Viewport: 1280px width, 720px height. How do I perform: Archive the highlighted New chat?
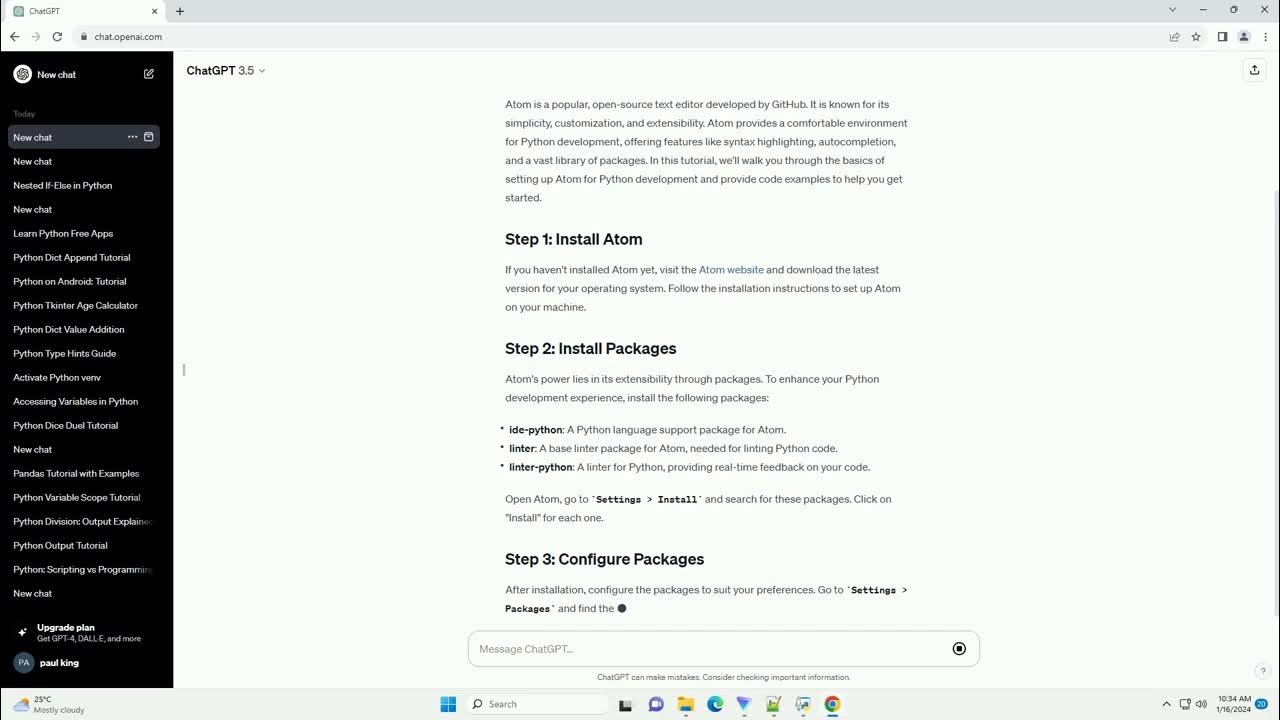click(x=149, y=137)
